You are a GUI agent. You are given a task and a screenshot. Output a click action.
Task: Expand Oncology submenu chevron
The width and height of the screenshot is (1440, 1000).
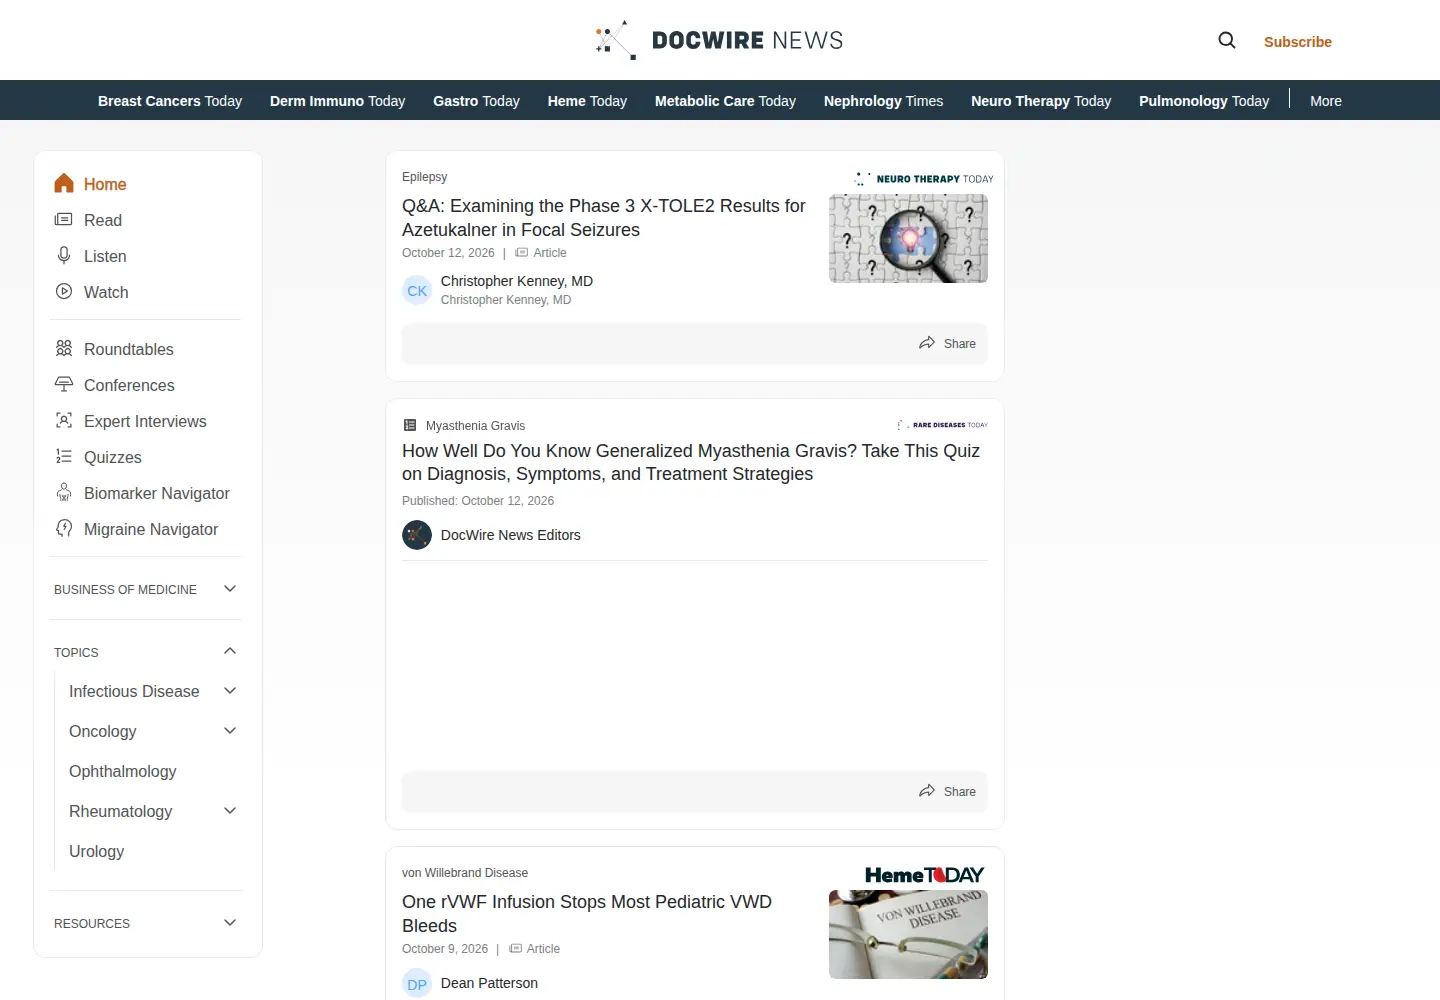[230, 731]
